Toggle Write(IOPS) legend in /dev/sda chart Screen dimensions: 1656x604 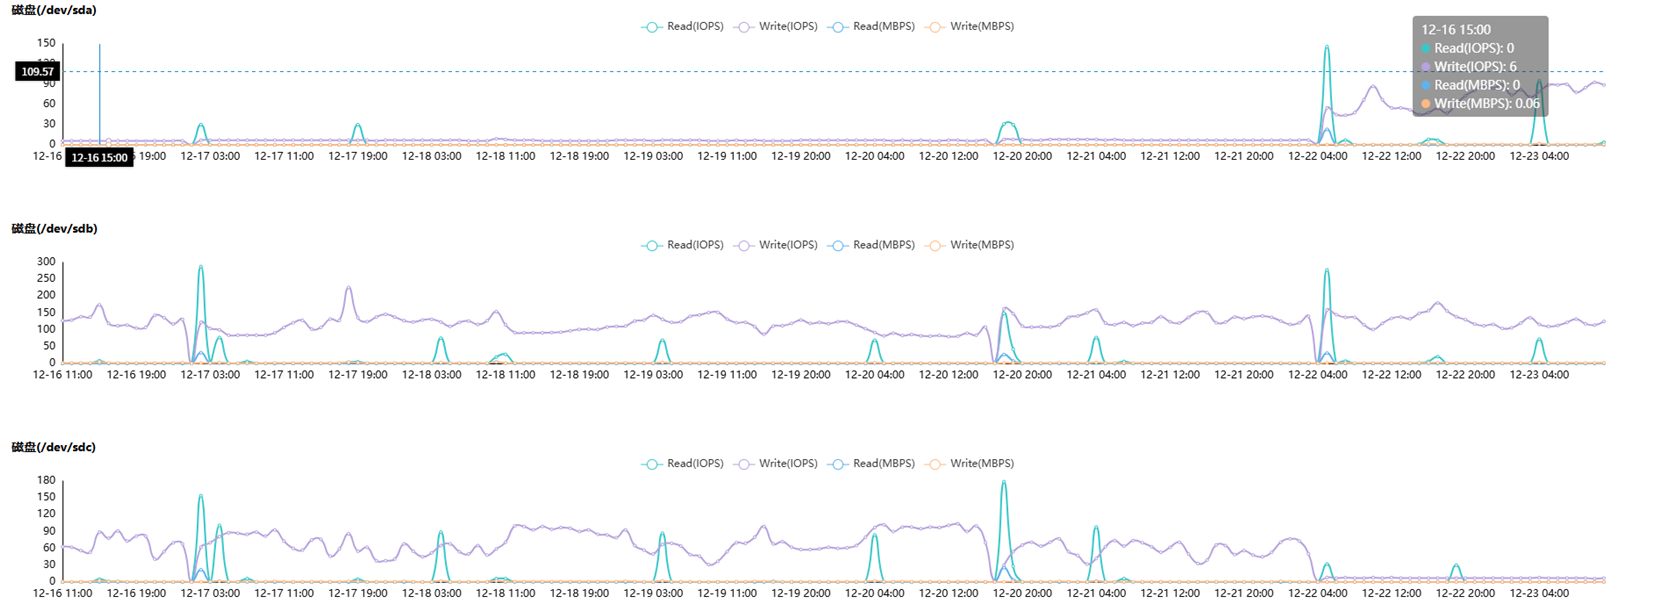[775, 27]
